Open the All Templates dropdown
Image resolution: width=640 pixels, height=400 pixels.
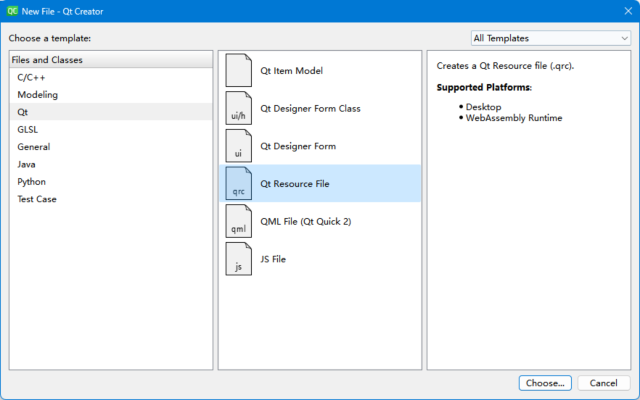[x=550, y=38]
